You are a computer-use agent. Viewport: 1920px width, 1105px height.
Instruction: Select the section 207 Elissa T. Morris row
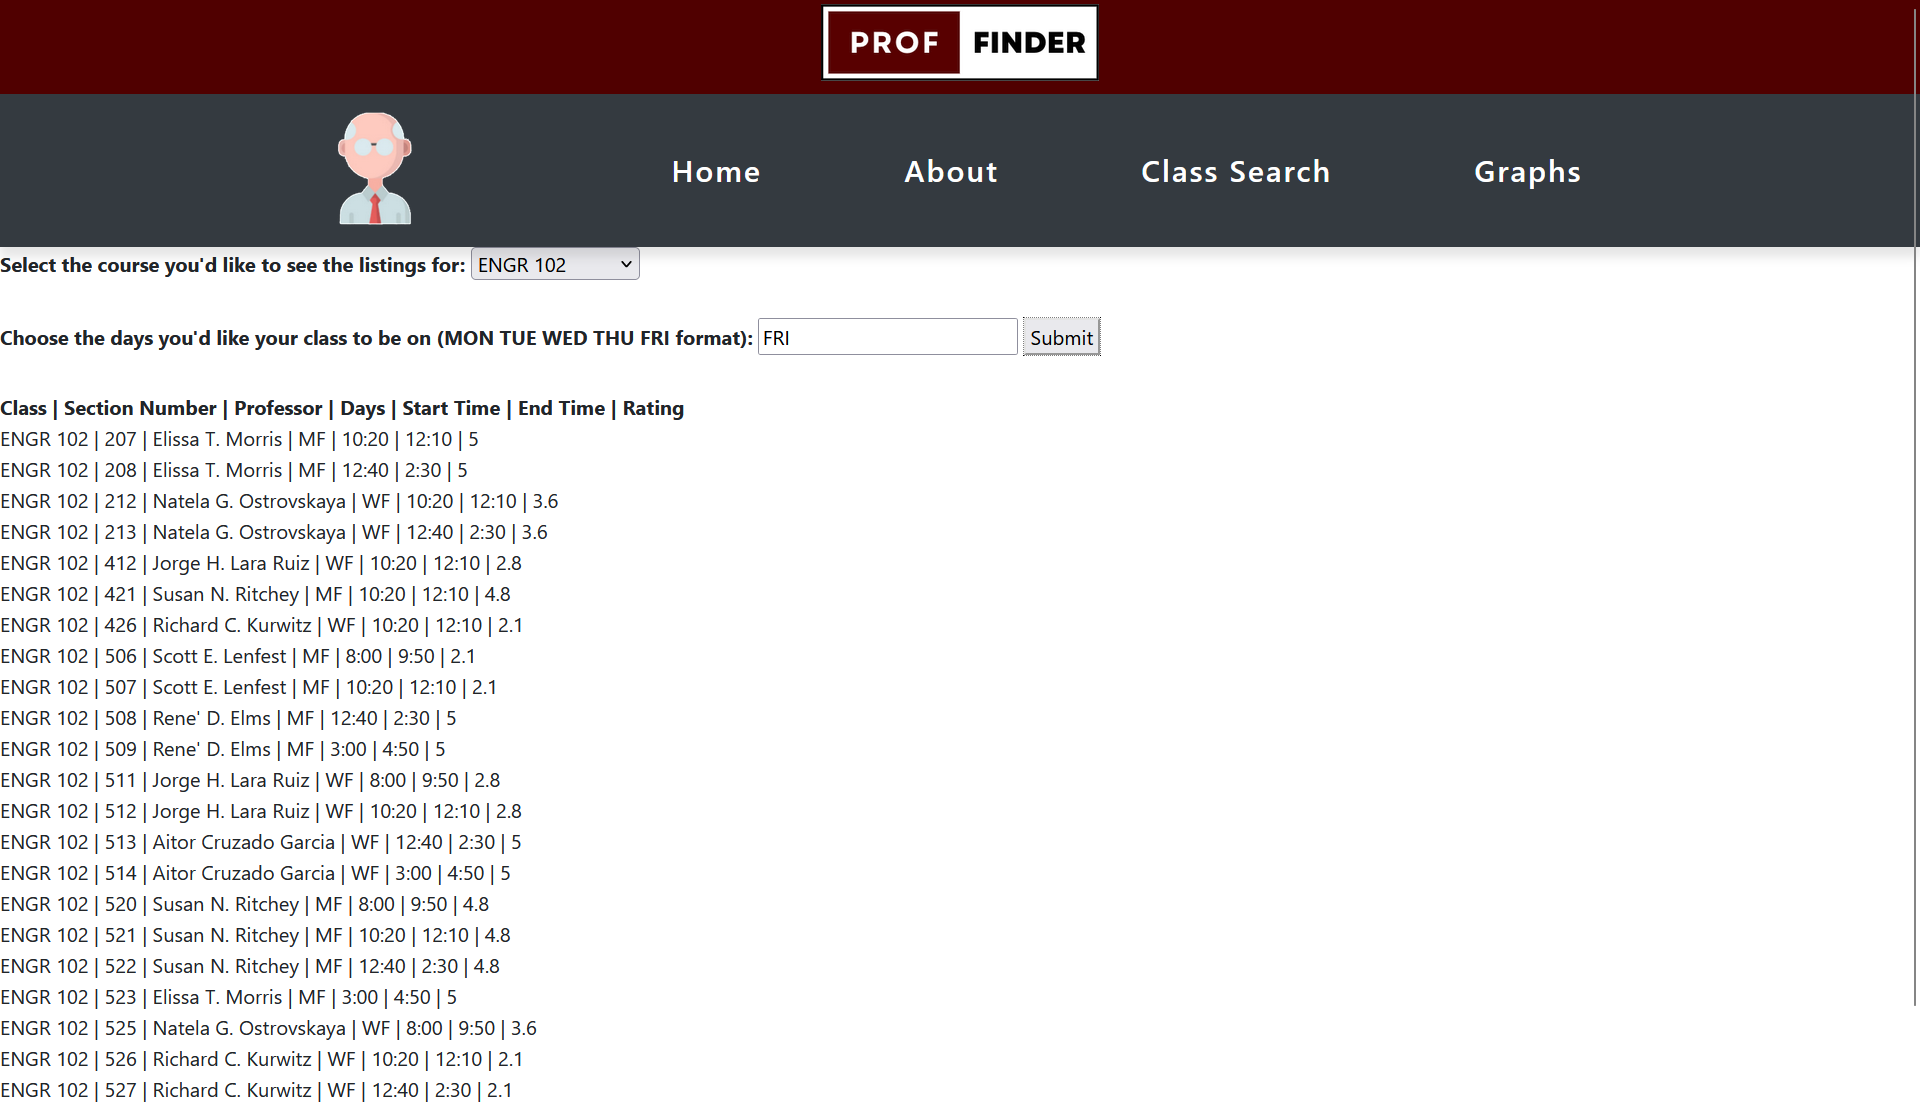pos(240,440)
